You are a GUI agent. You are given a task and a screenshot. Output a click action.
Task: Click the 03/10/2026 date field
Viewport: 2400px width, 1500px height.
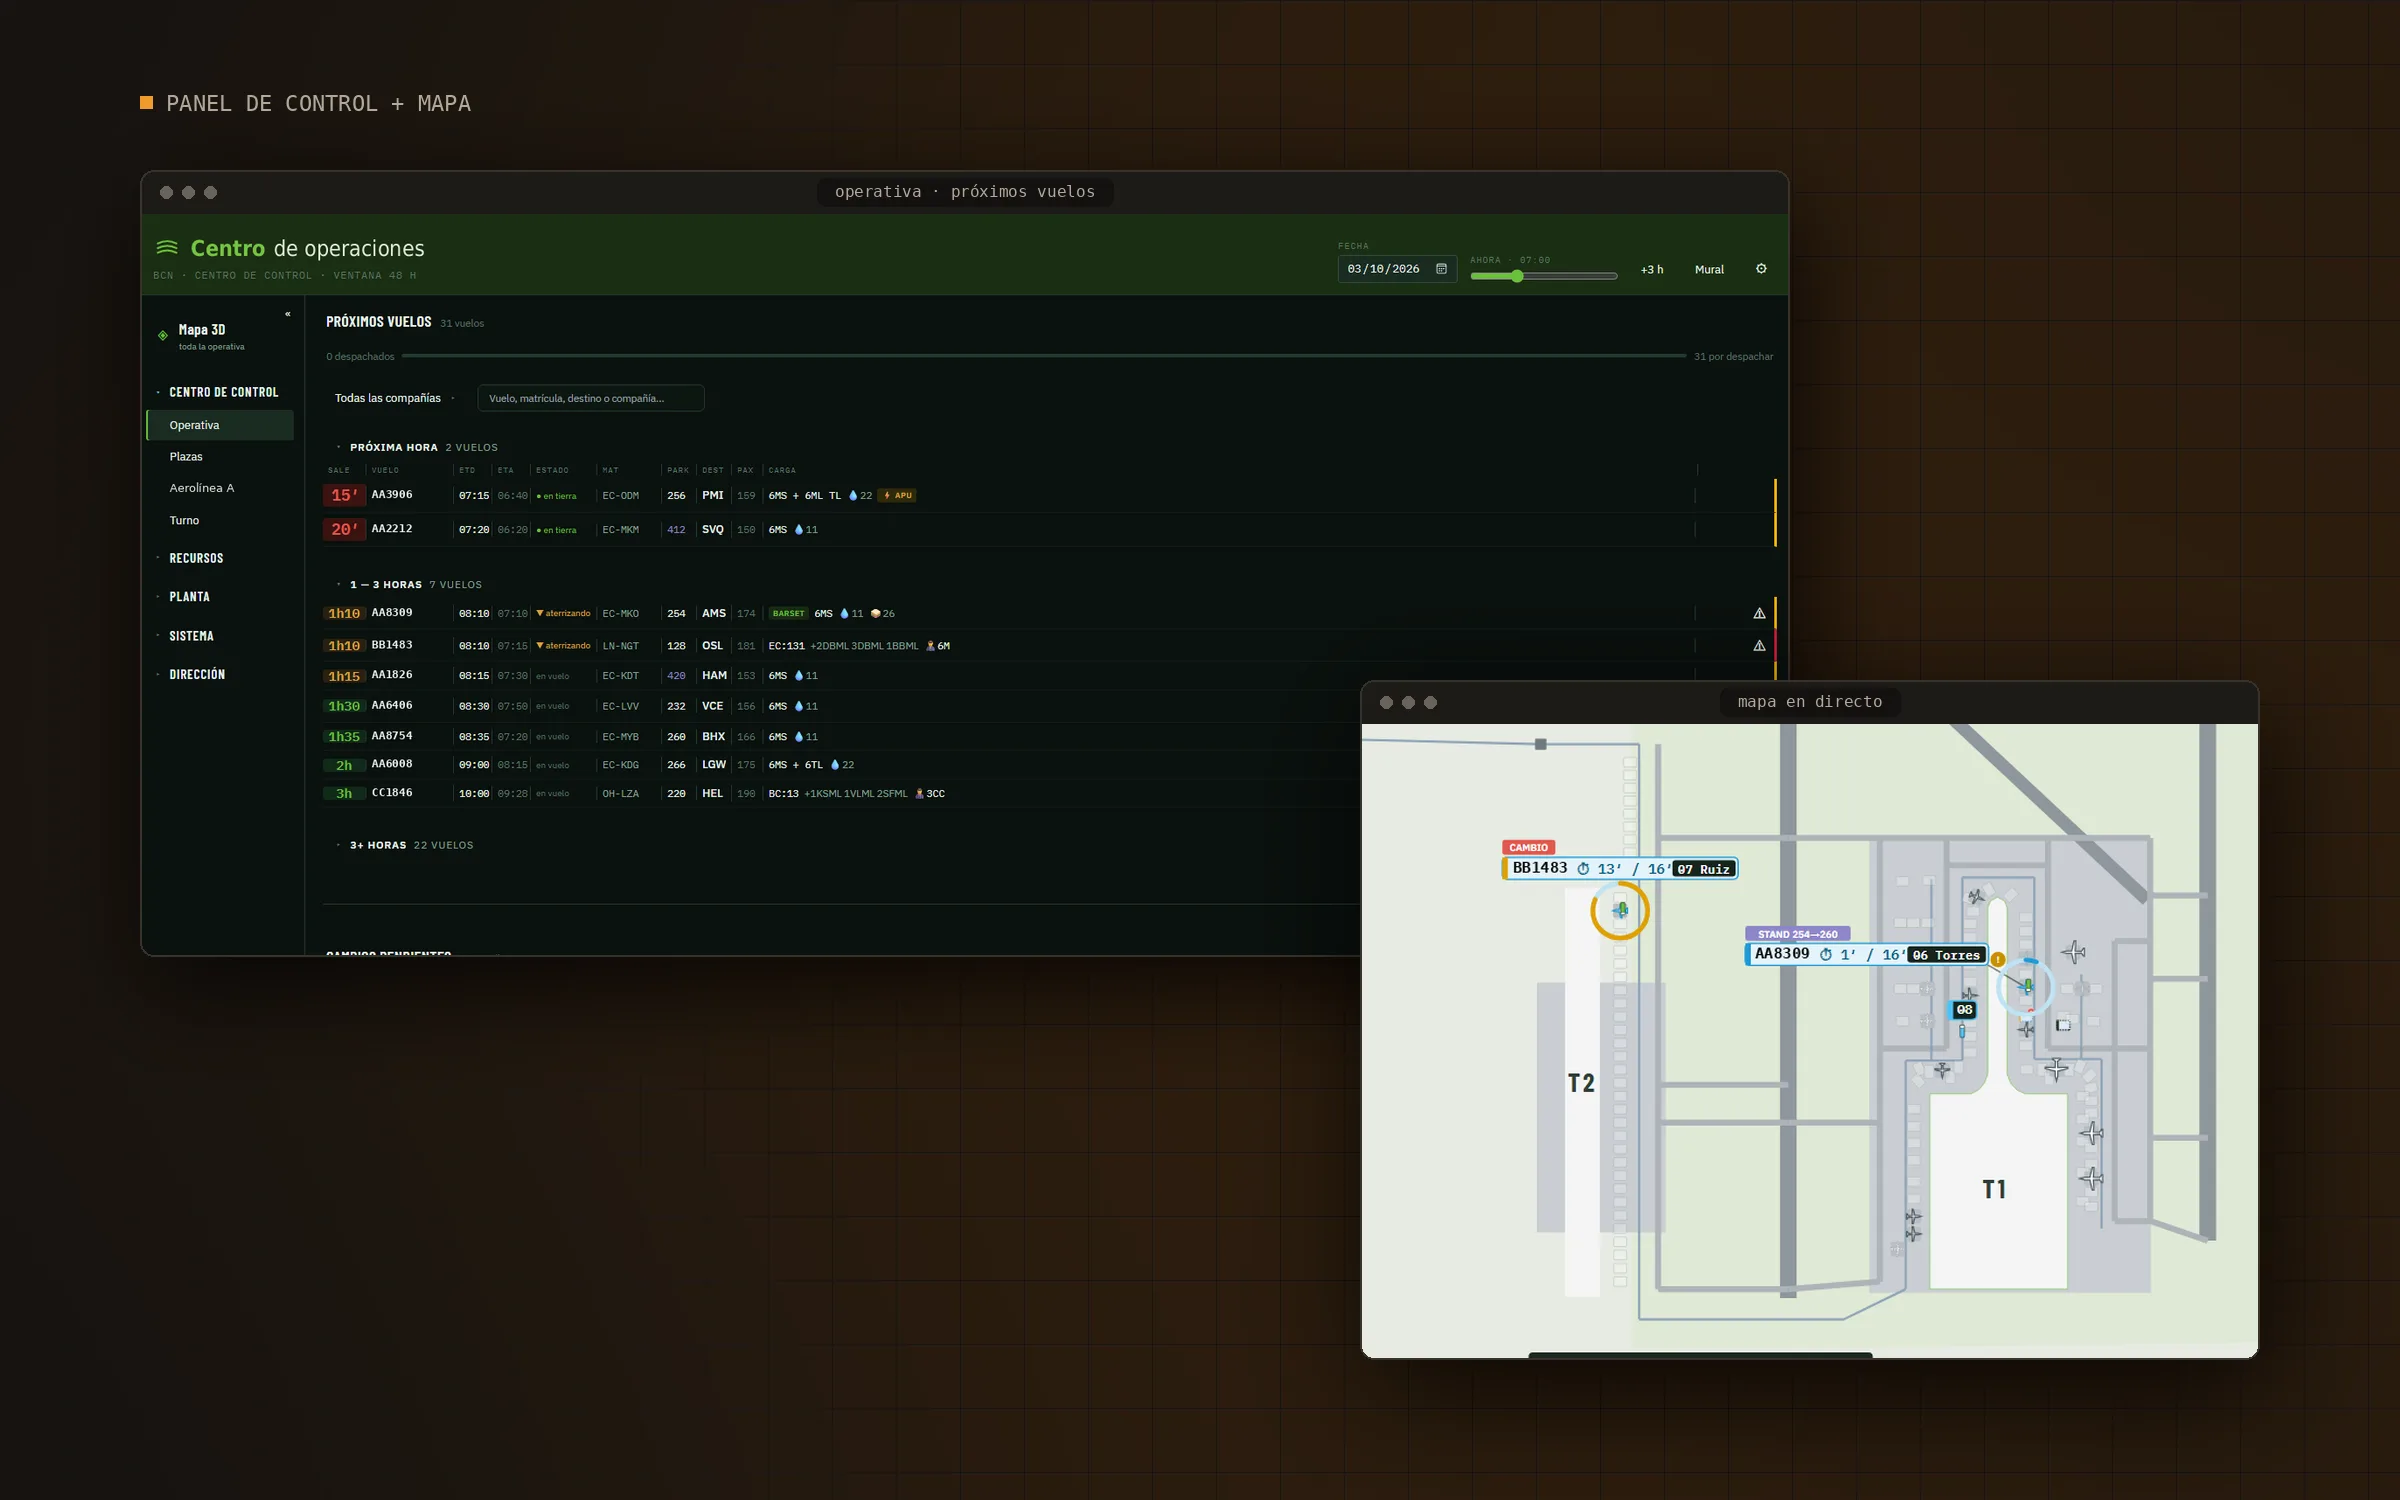(x=1397, y=269)
